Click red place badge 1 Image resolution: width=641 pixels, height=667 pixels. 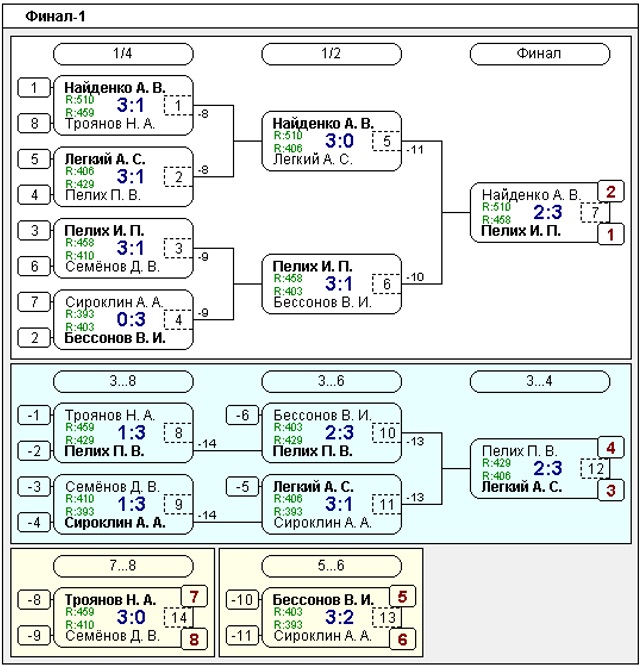pos(611,234)
